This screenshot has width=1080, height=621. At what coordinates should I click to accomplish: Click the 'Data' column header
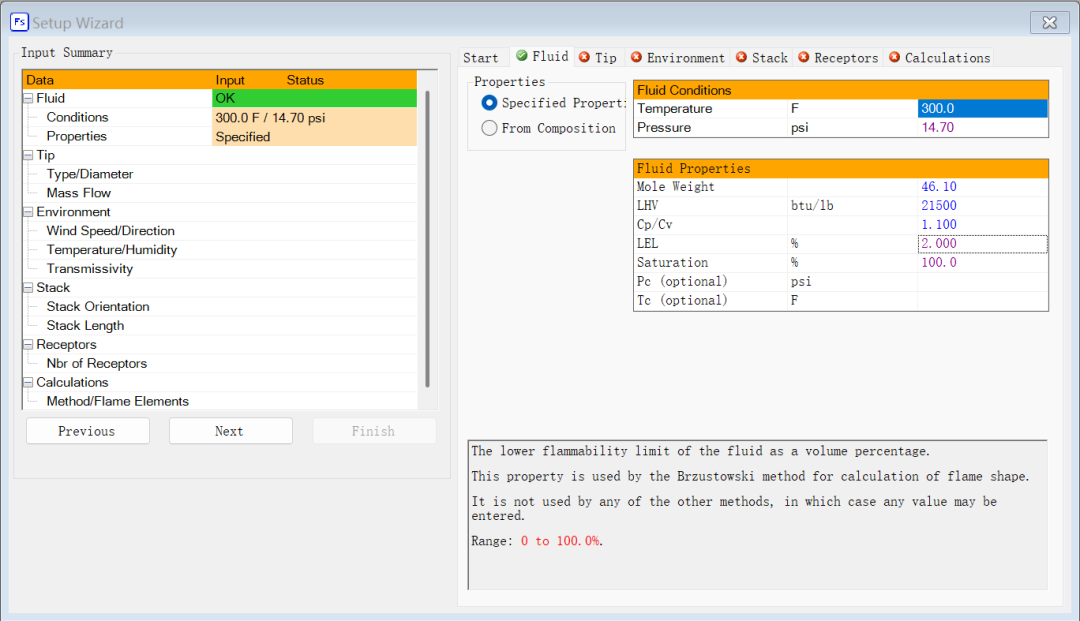[40, 80]
